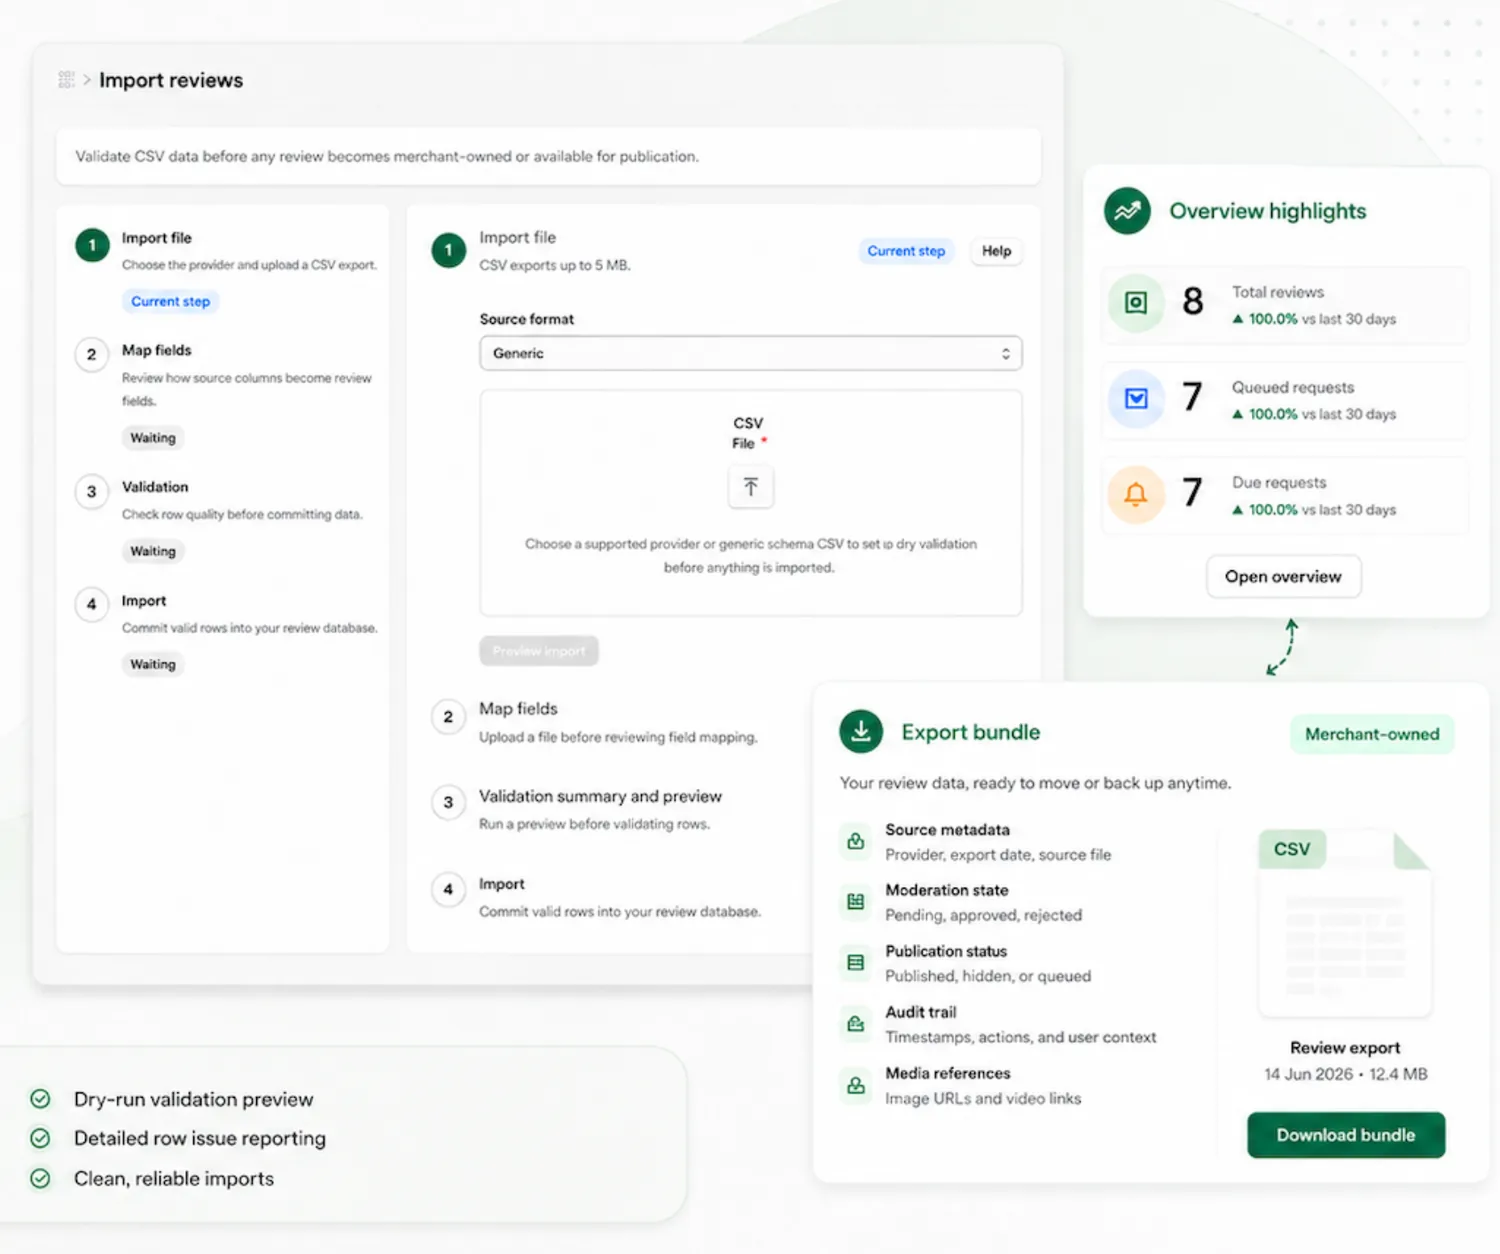Click 'Published, hidden, or queued' text
The image size is (1500, 1254).
988,976
